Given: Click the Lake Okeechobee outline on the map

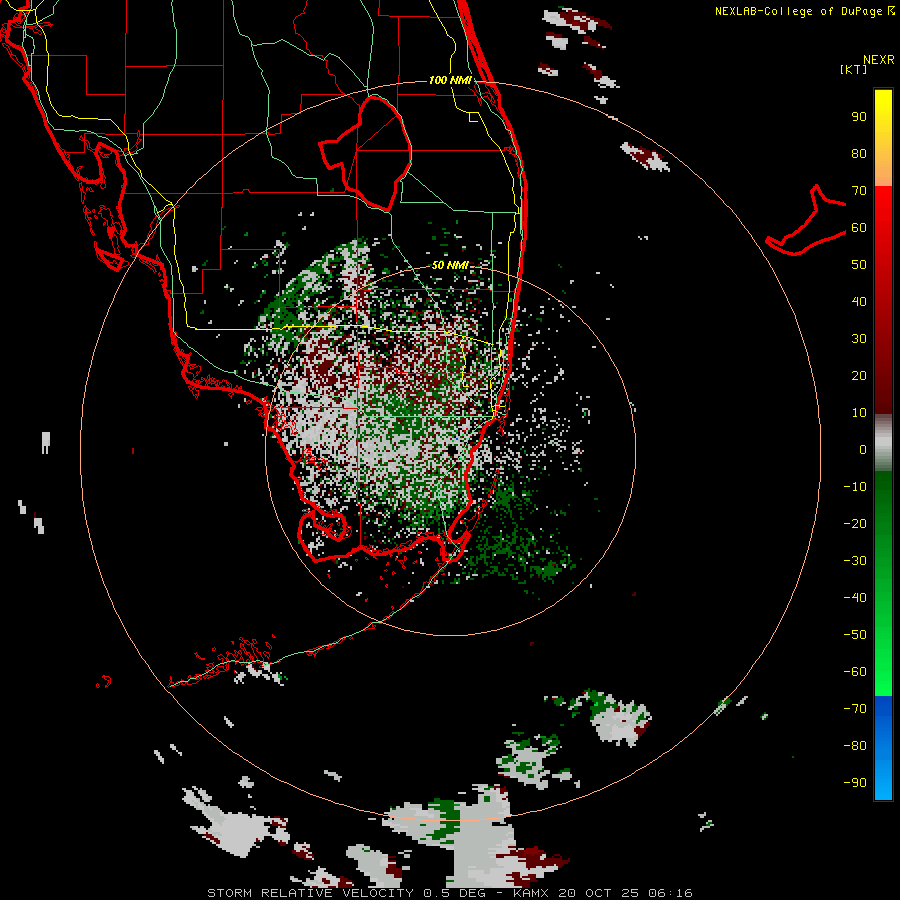Looking at the screenshot, I should pyautogui.click(x=365, y=153).
